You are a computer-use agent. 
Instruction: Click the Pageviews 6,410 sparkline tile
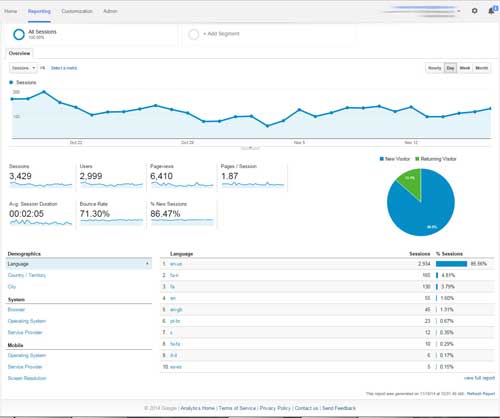pyautogui.click(x=182, y=177)
